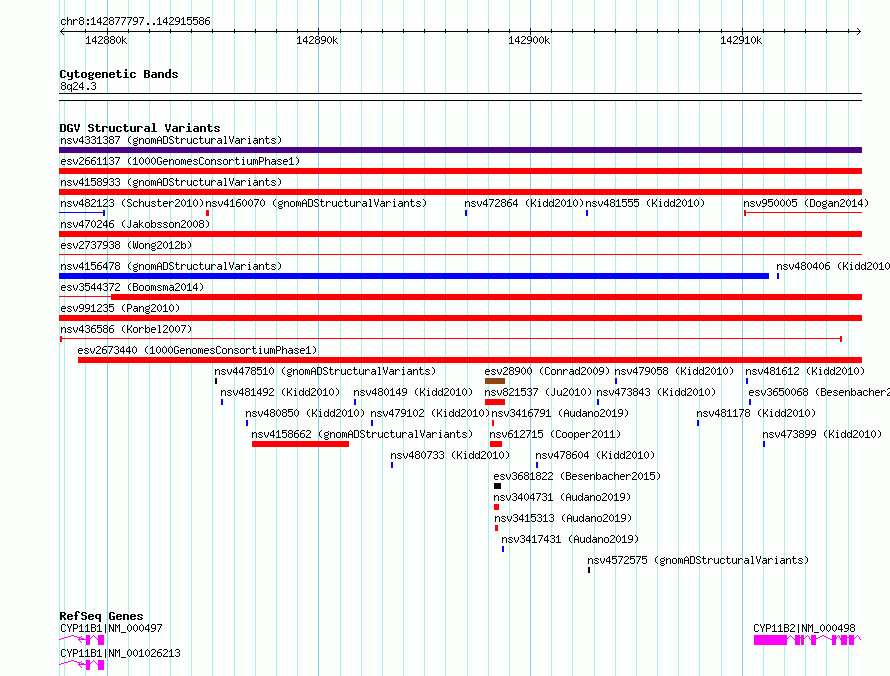
Task: Click nsv436586 Korbel2007 variant label
Action: (126, 329)
